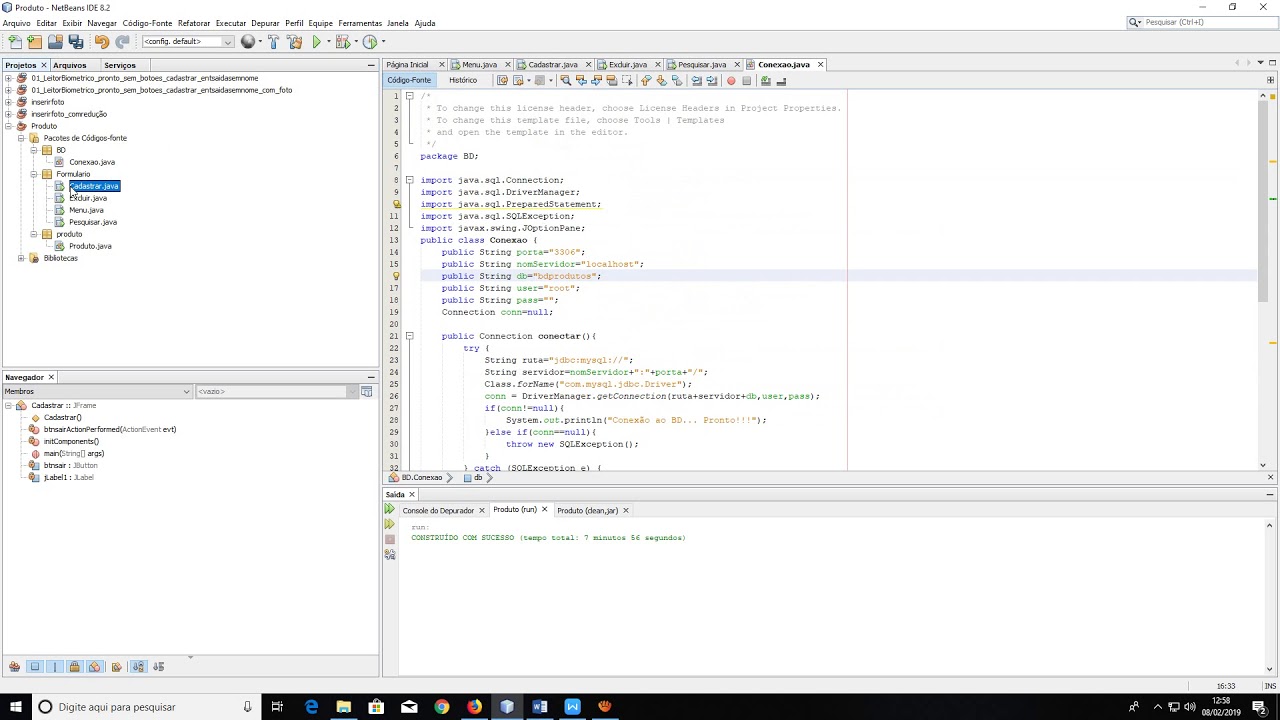Open the navigator filter settings icon
Viewport: 1280px width, 720px height.
[x=366, y=391]
